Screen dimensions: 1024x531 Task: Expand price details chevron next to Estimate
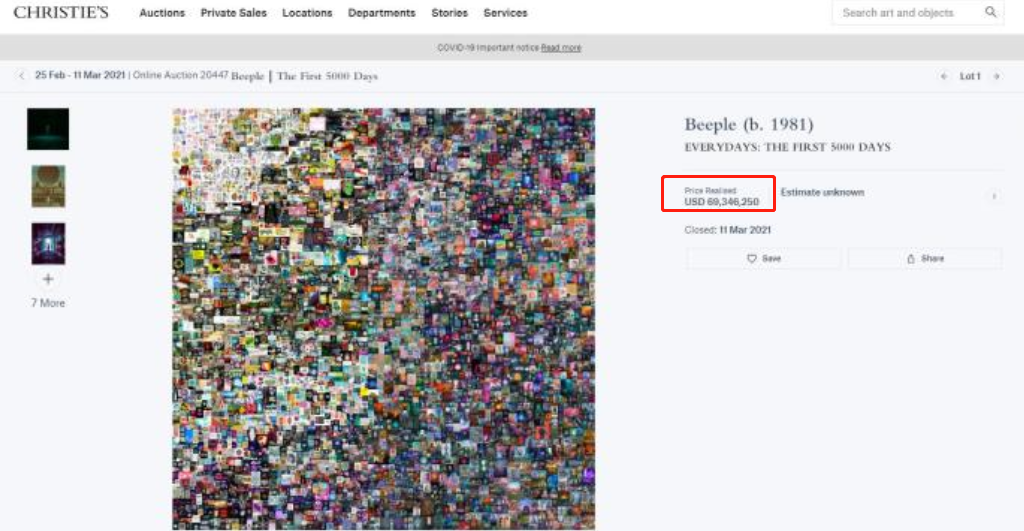(x=994, y=196)
